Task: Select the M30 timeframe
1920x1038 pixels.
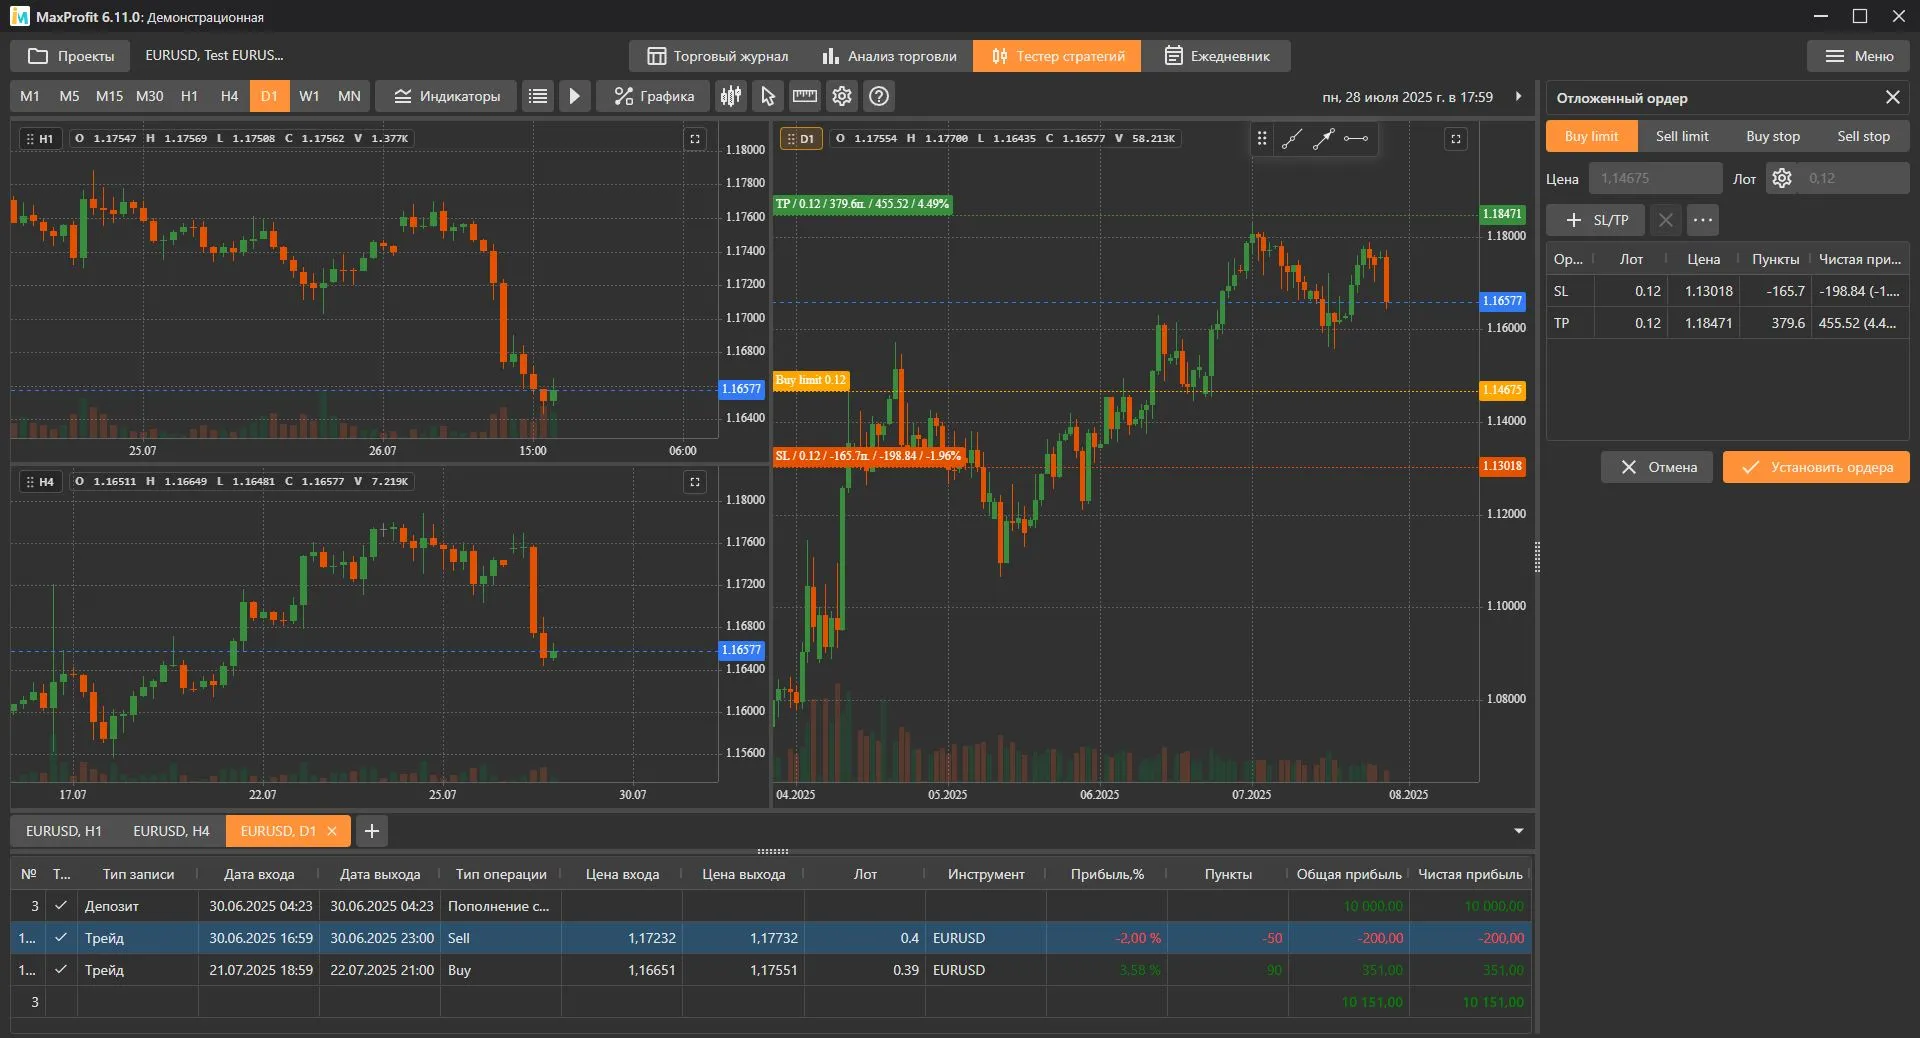Action: (149, 96)
